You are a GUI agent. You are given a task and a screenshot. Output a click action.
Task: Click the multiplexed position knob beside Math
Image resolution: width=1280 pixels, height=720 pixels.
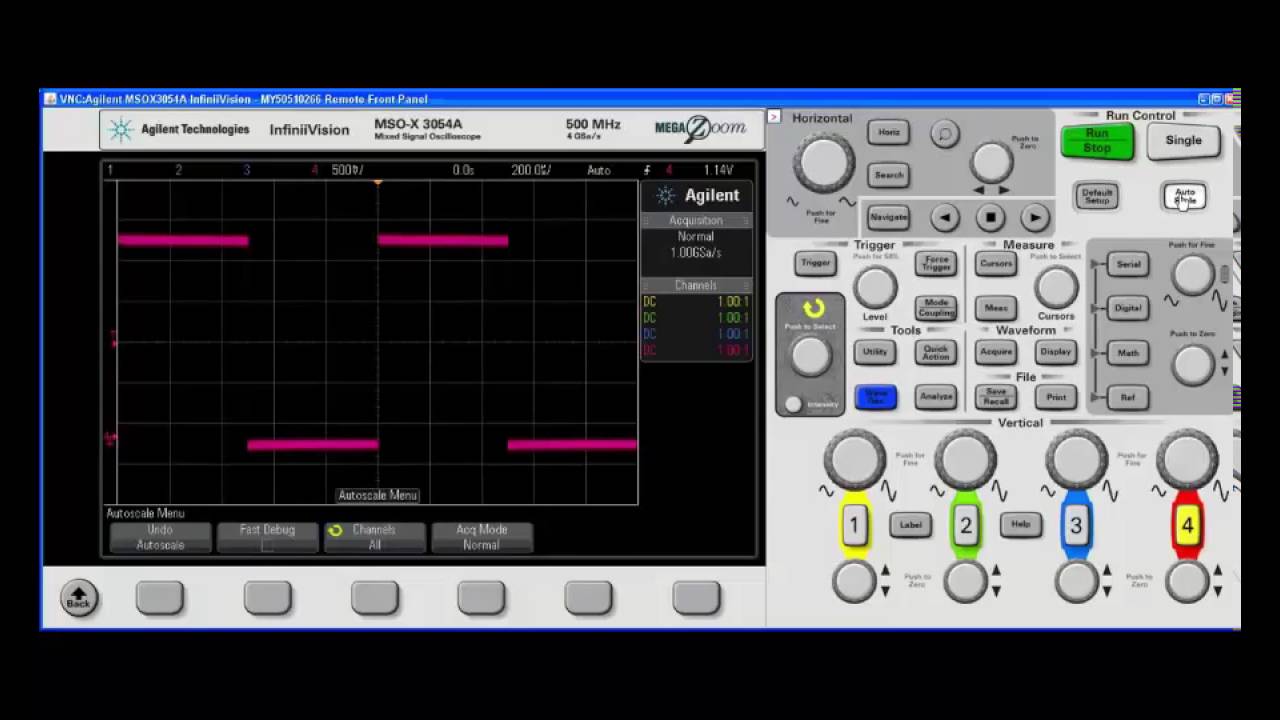[1192, 364]
